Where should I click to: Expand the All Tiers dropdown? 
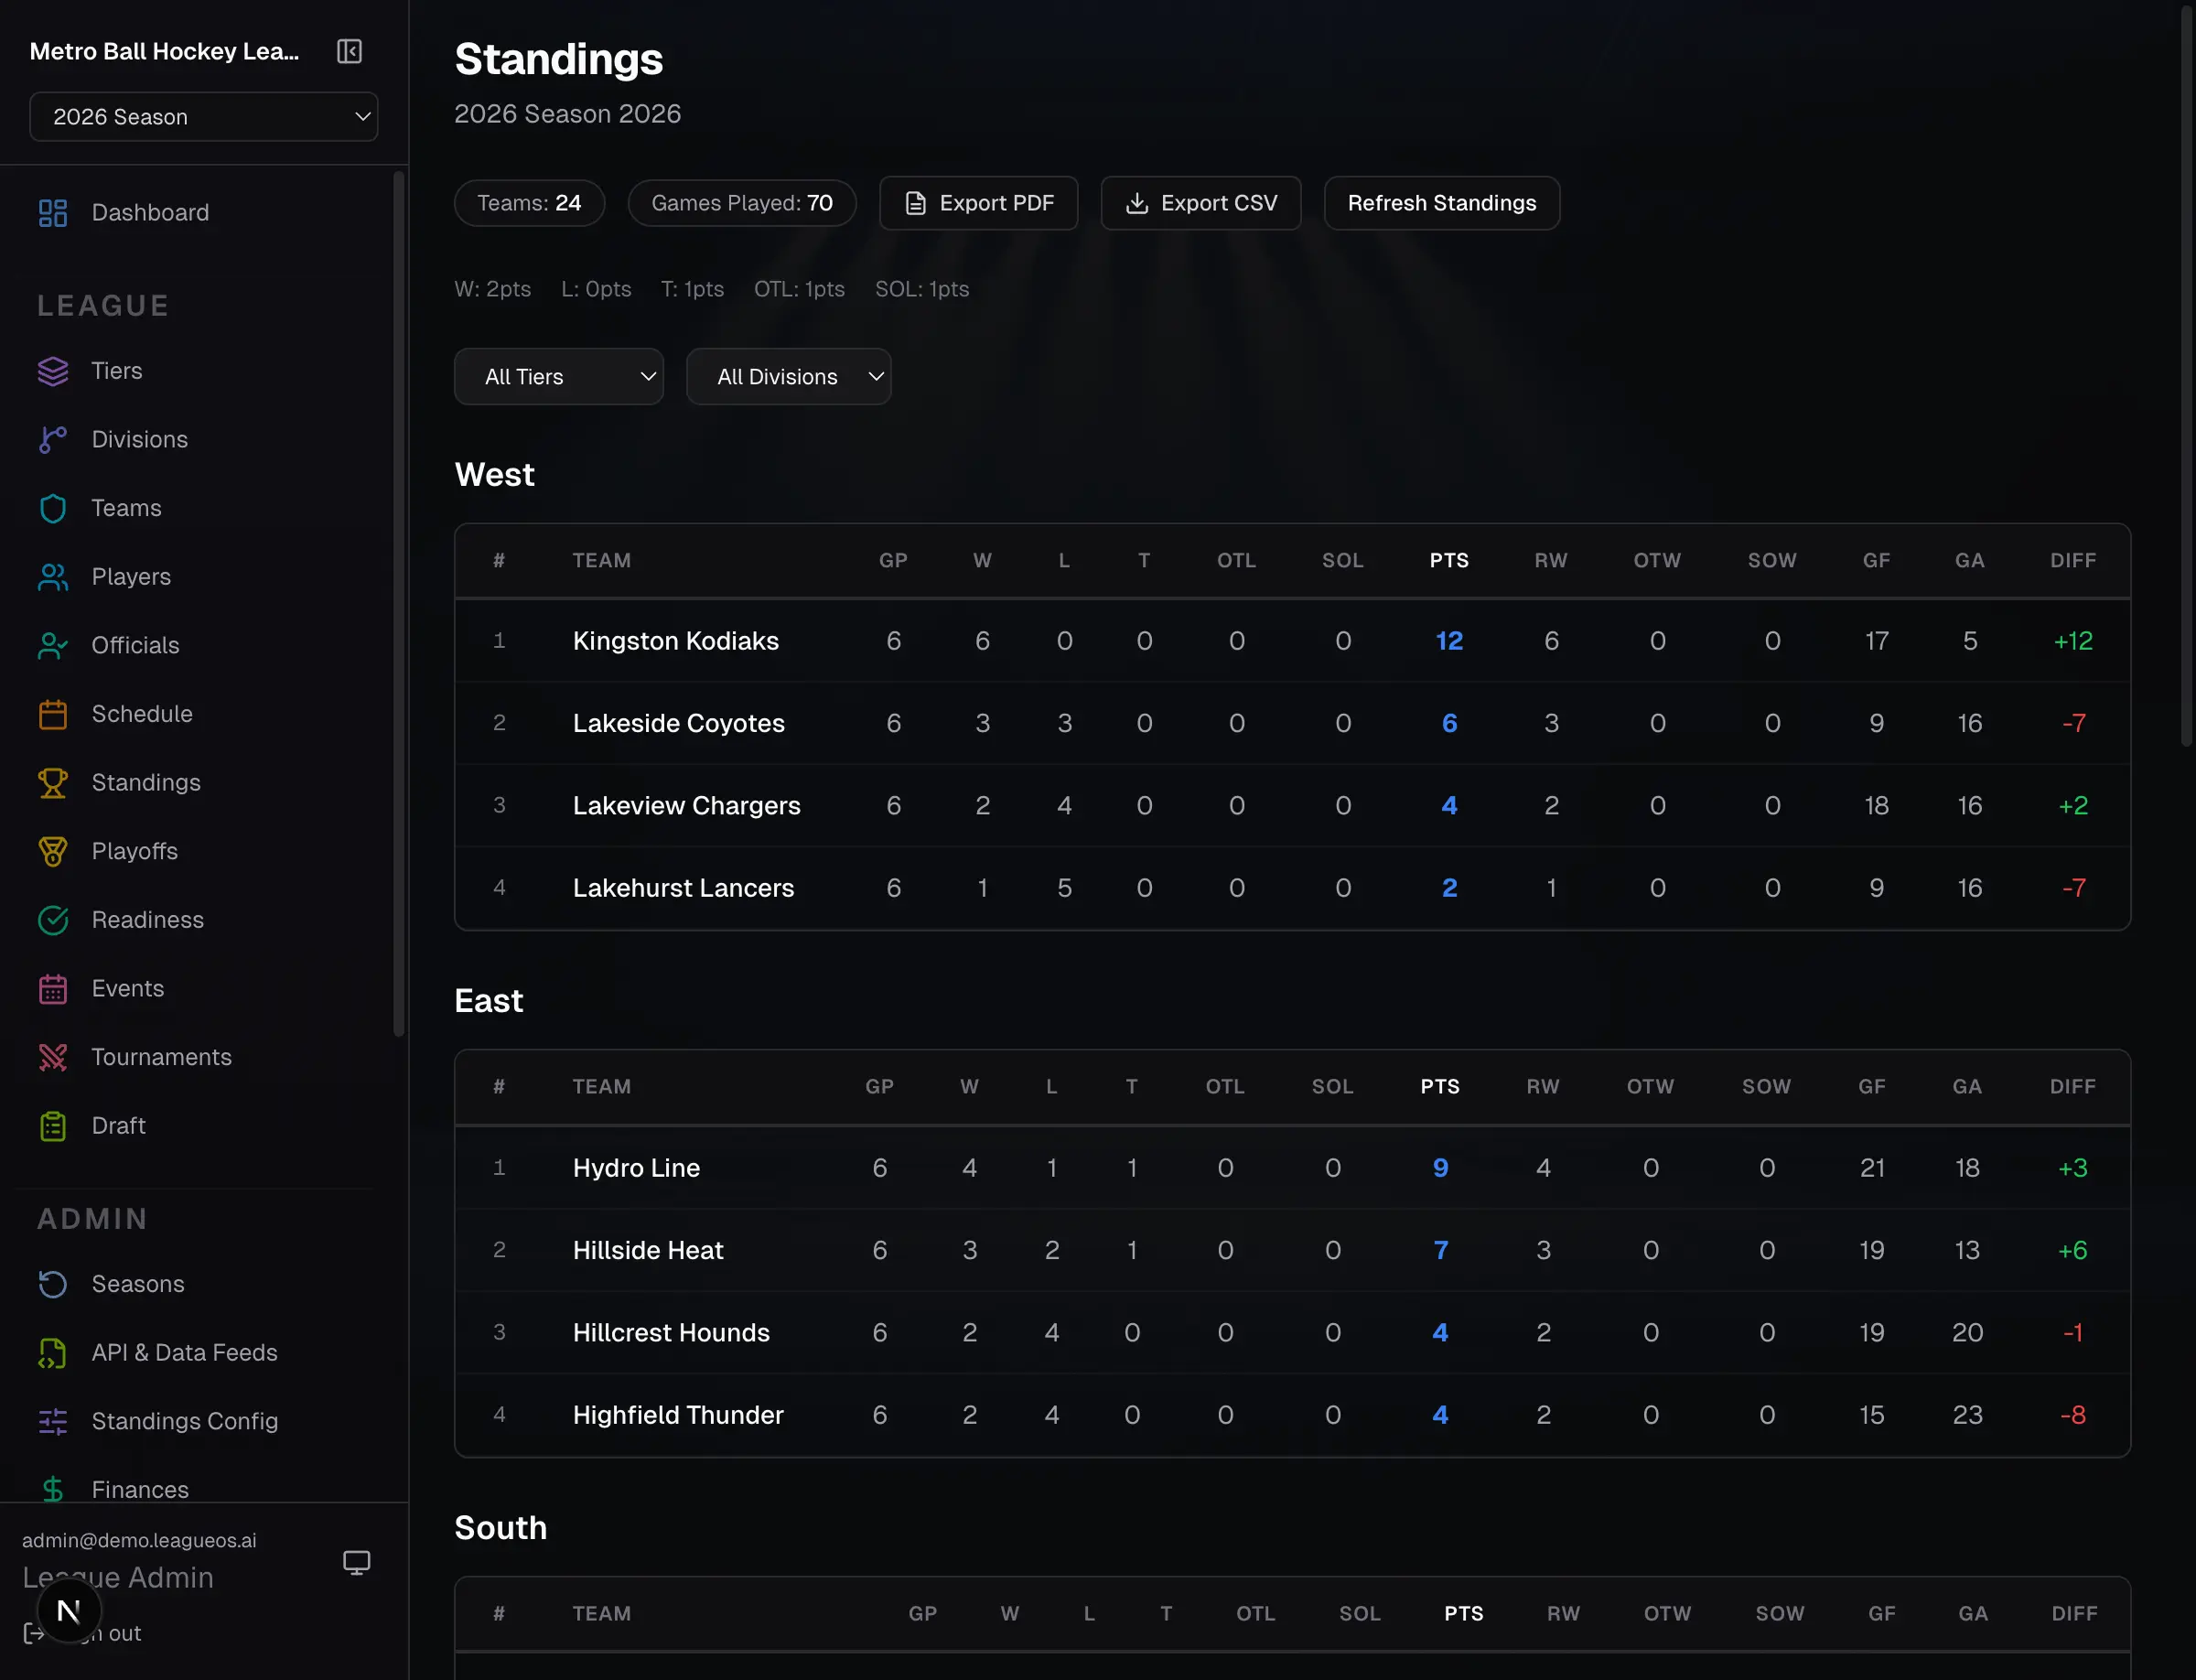[x=558, y=376]
